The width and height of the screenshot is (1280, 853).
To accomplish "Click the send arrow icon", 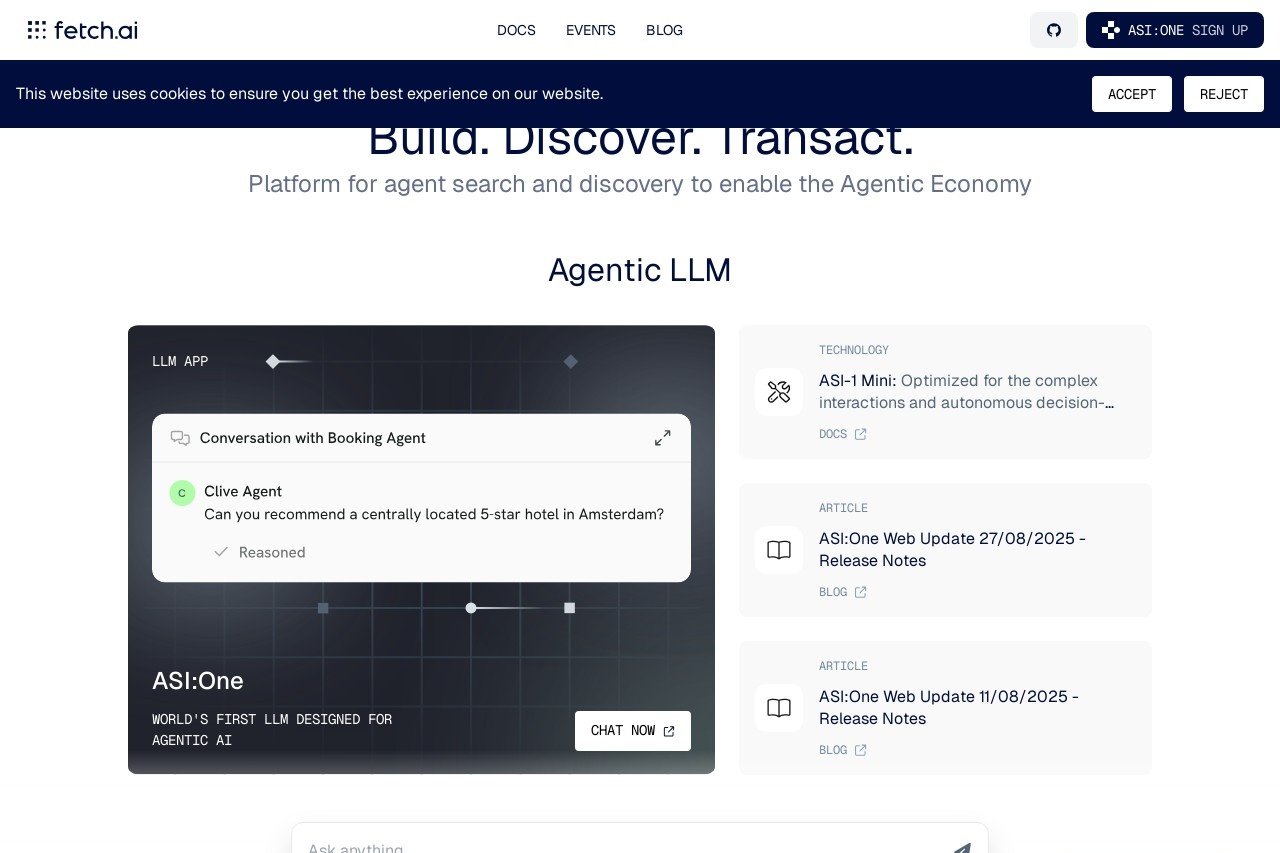I will (x=961, y=848).
